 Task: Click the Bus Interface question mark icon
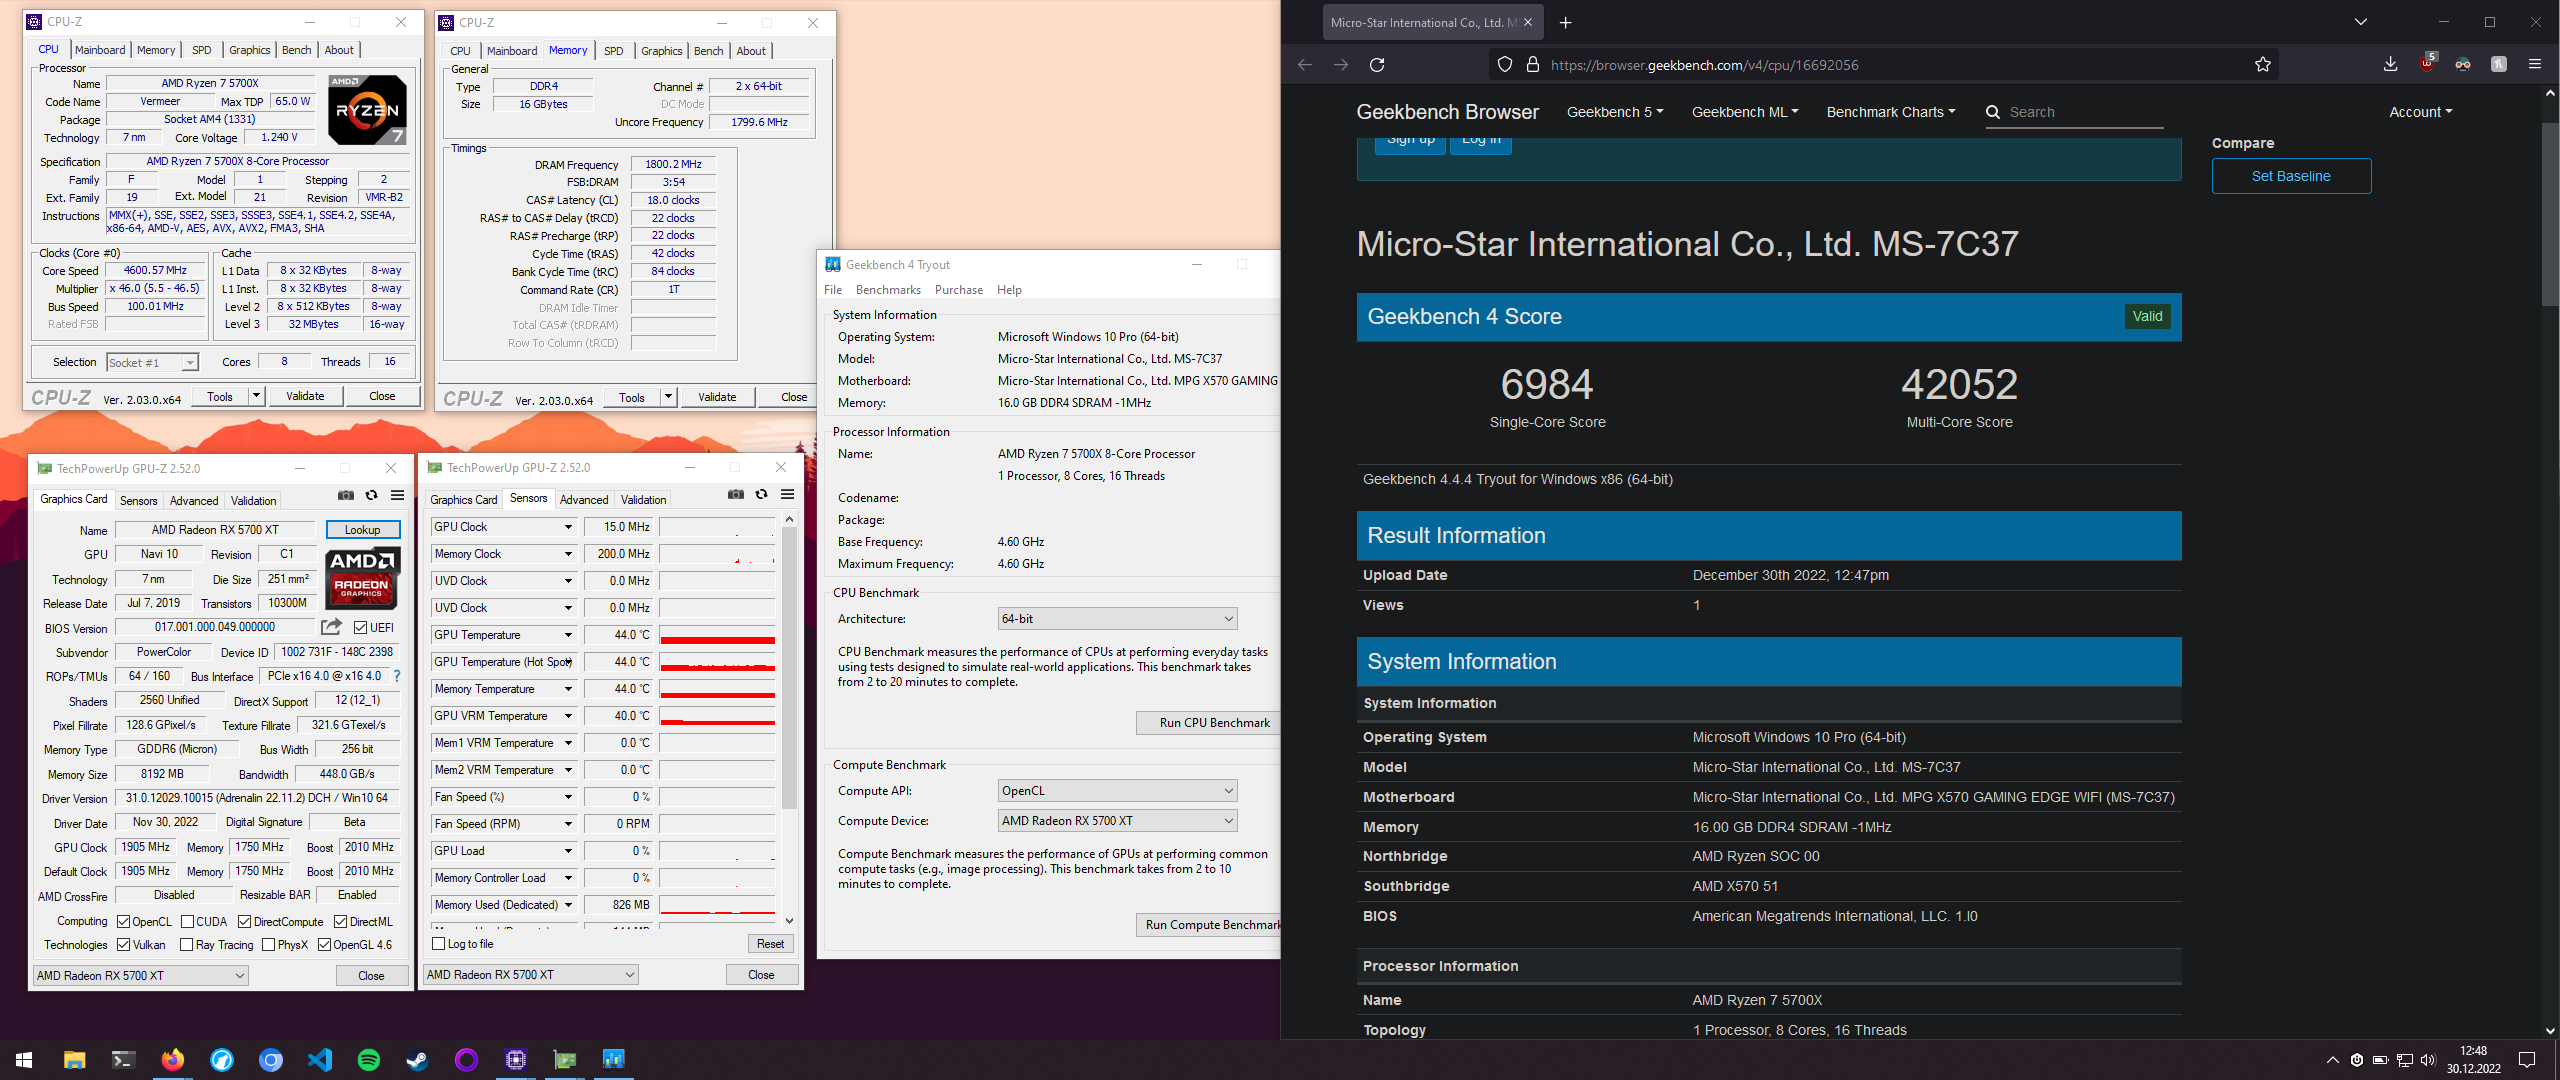coord(397,676)
